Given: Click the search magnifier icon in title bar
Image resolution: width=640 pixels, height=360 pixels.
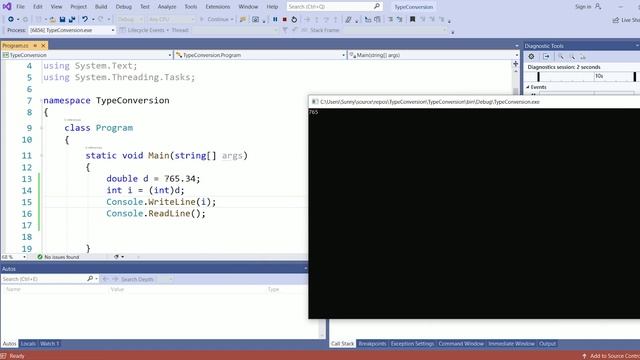Looking at the screenshot, I should click(377, 6).
